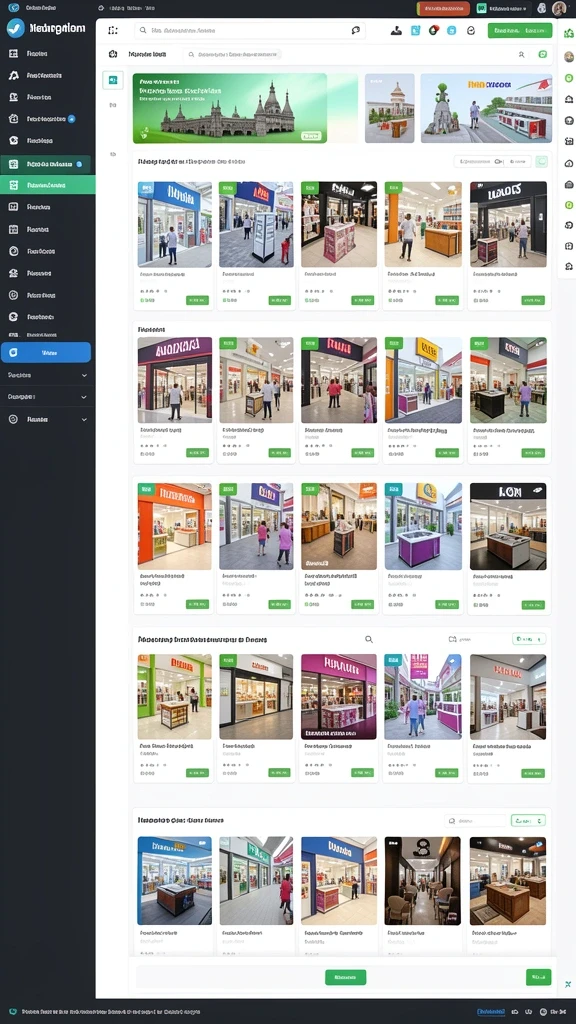Toggle the green chat icon in secondary header
The height and width of the screenshot is (1024, 576).
(x=542, y=55)
